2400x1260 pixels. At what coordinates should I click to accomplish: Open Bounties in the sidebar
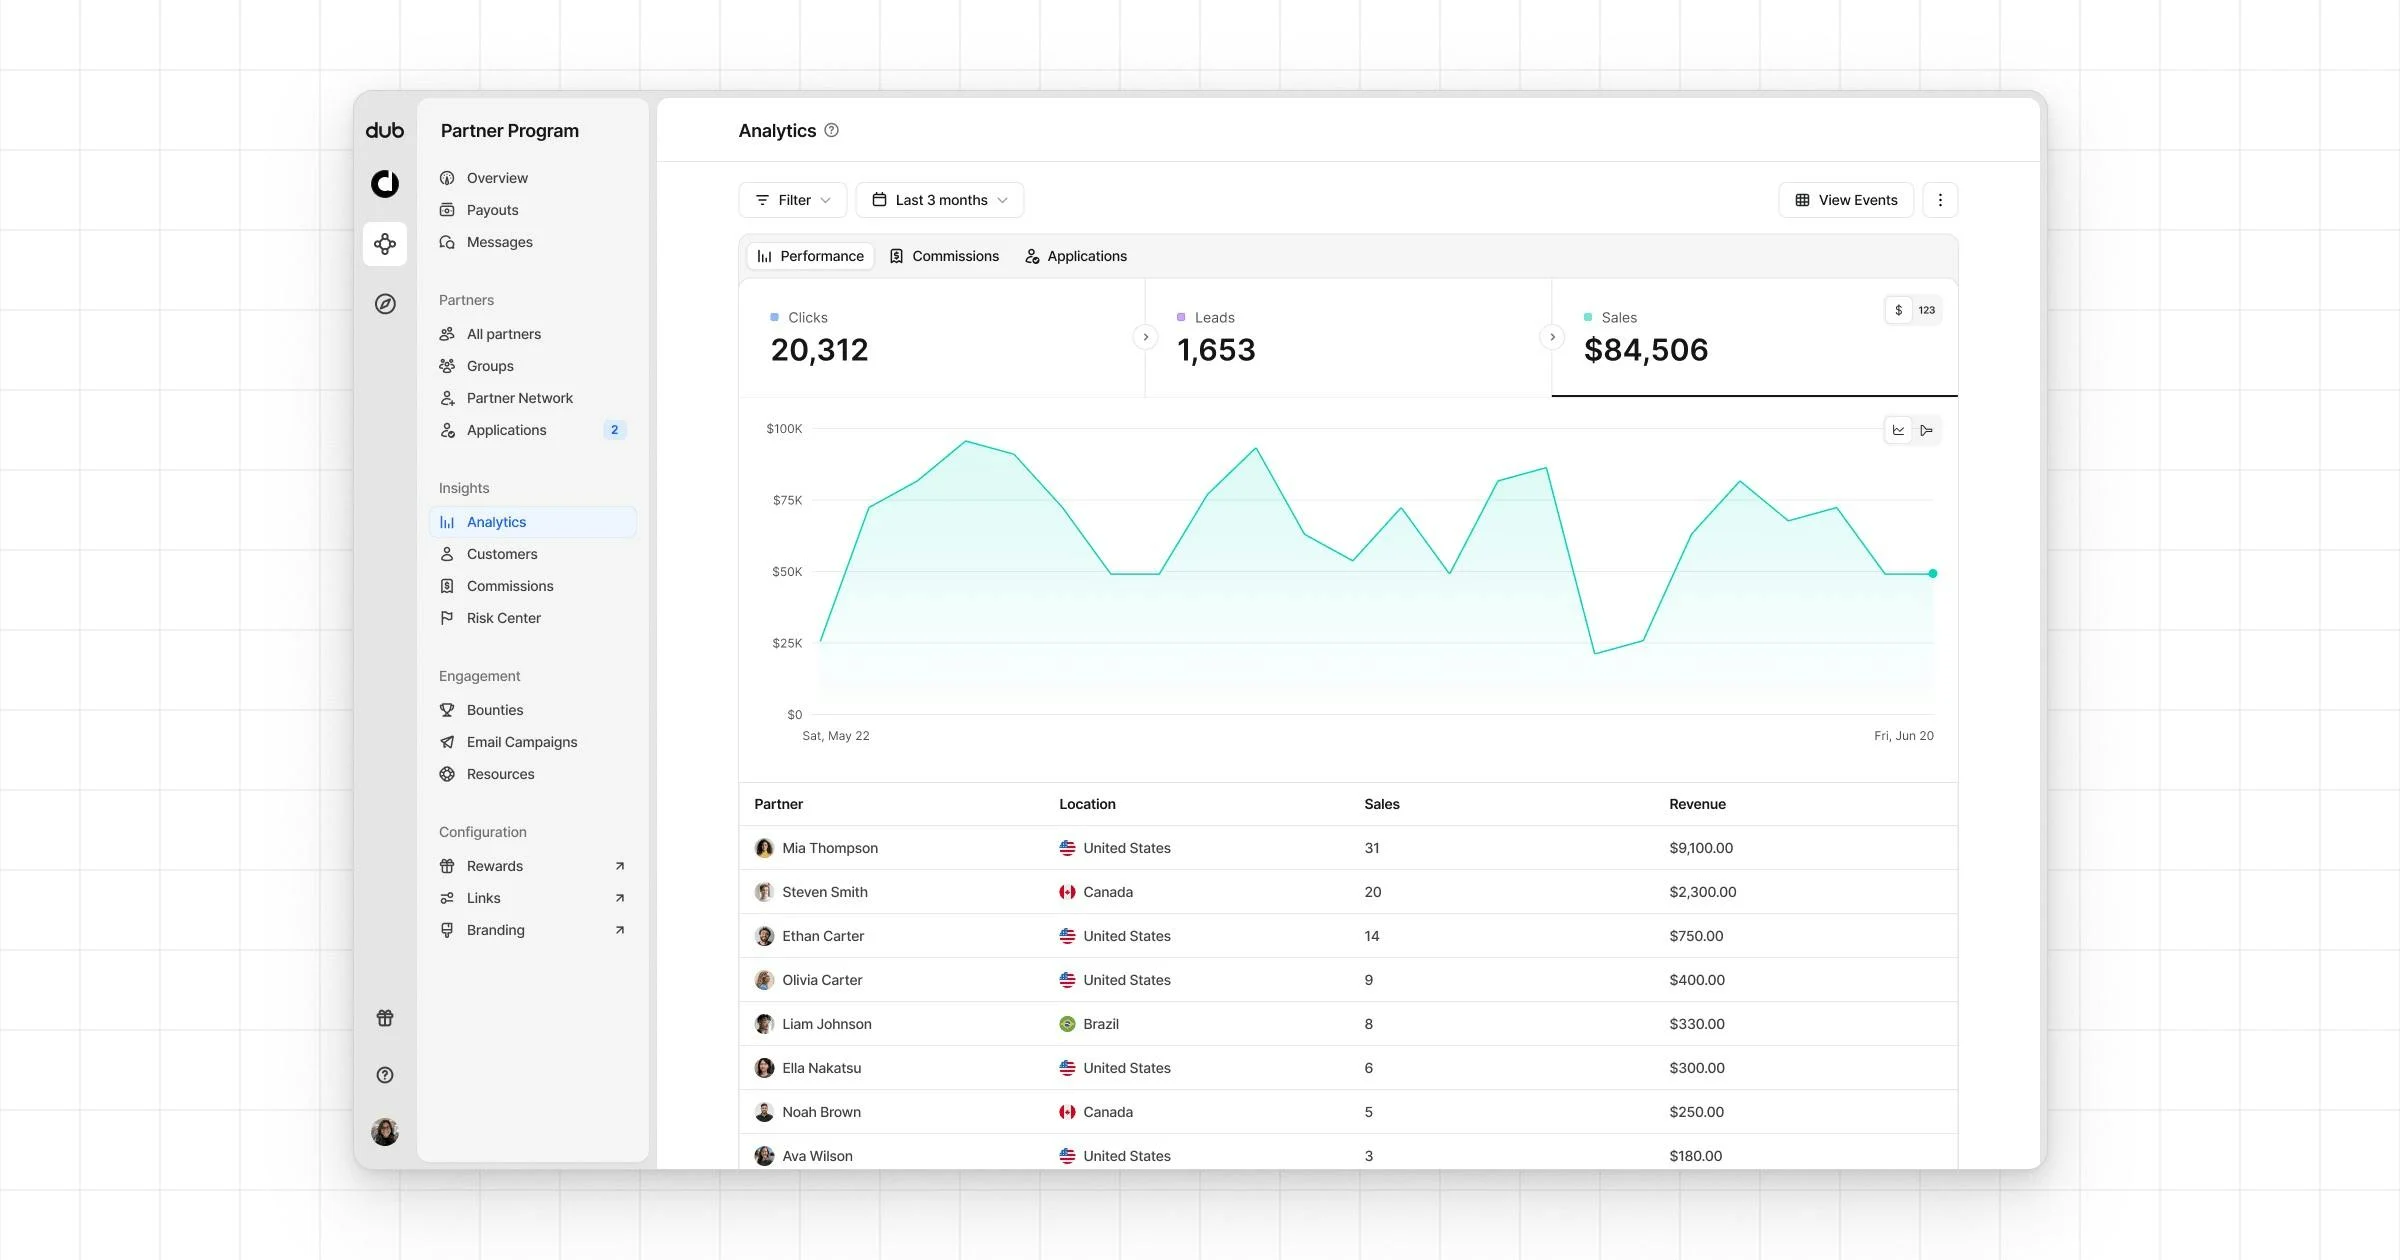533,710
